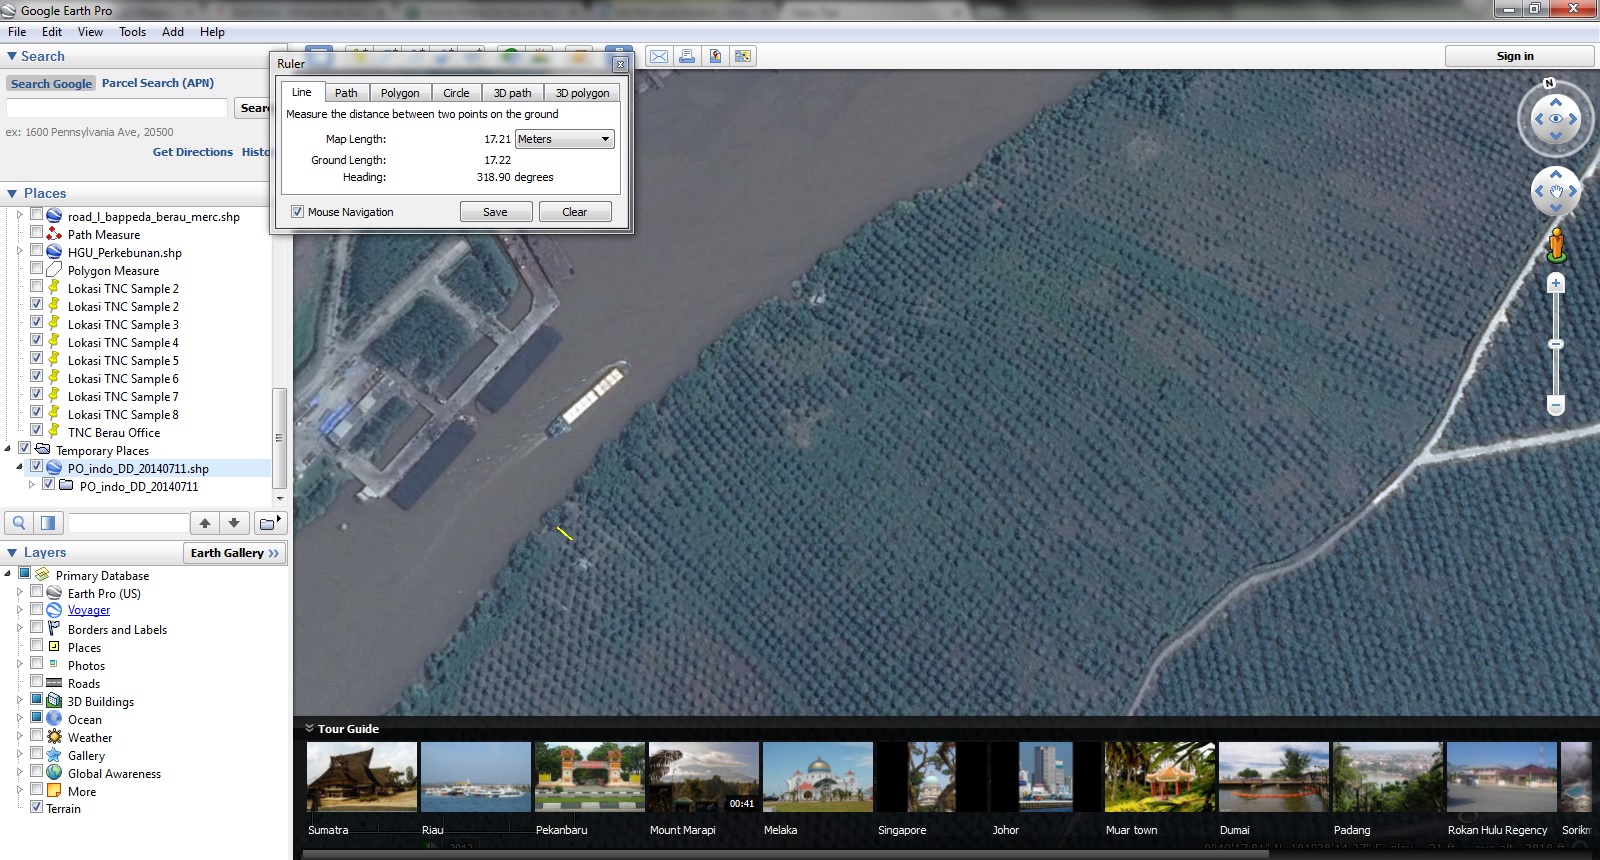Click the Print toolbar icon

[687, 56]
